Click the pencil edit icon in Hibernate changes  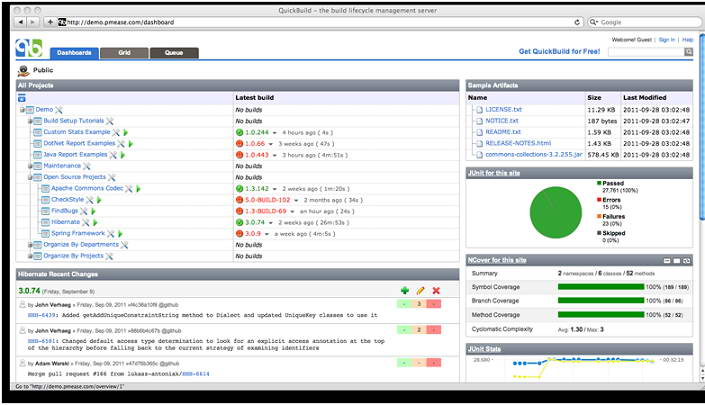[420, 291]
